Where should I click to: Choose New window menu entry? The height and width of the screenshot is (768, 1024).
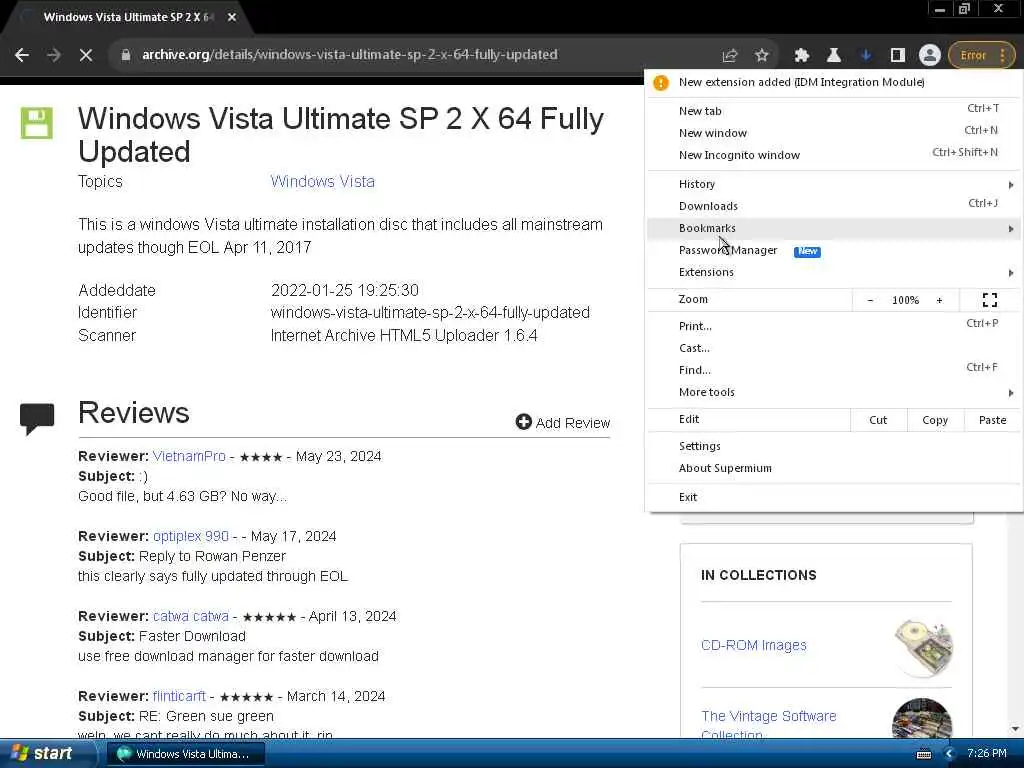pos(834,133)
